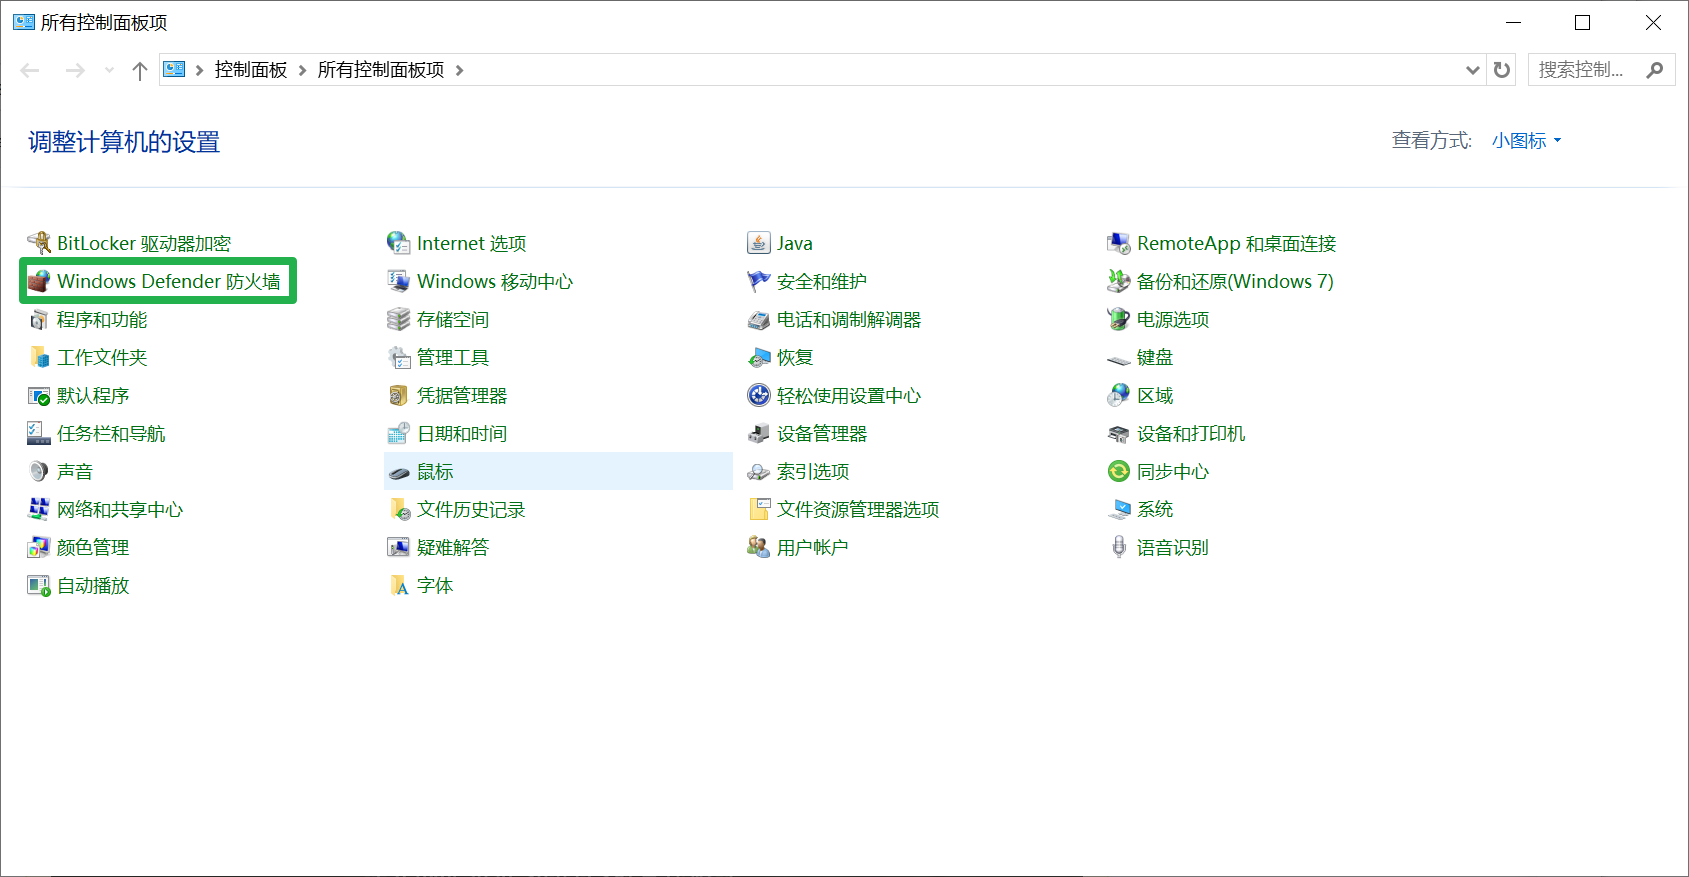Click the Windows 移动中心 icon

pyautogui.click(x=399, y=281)
